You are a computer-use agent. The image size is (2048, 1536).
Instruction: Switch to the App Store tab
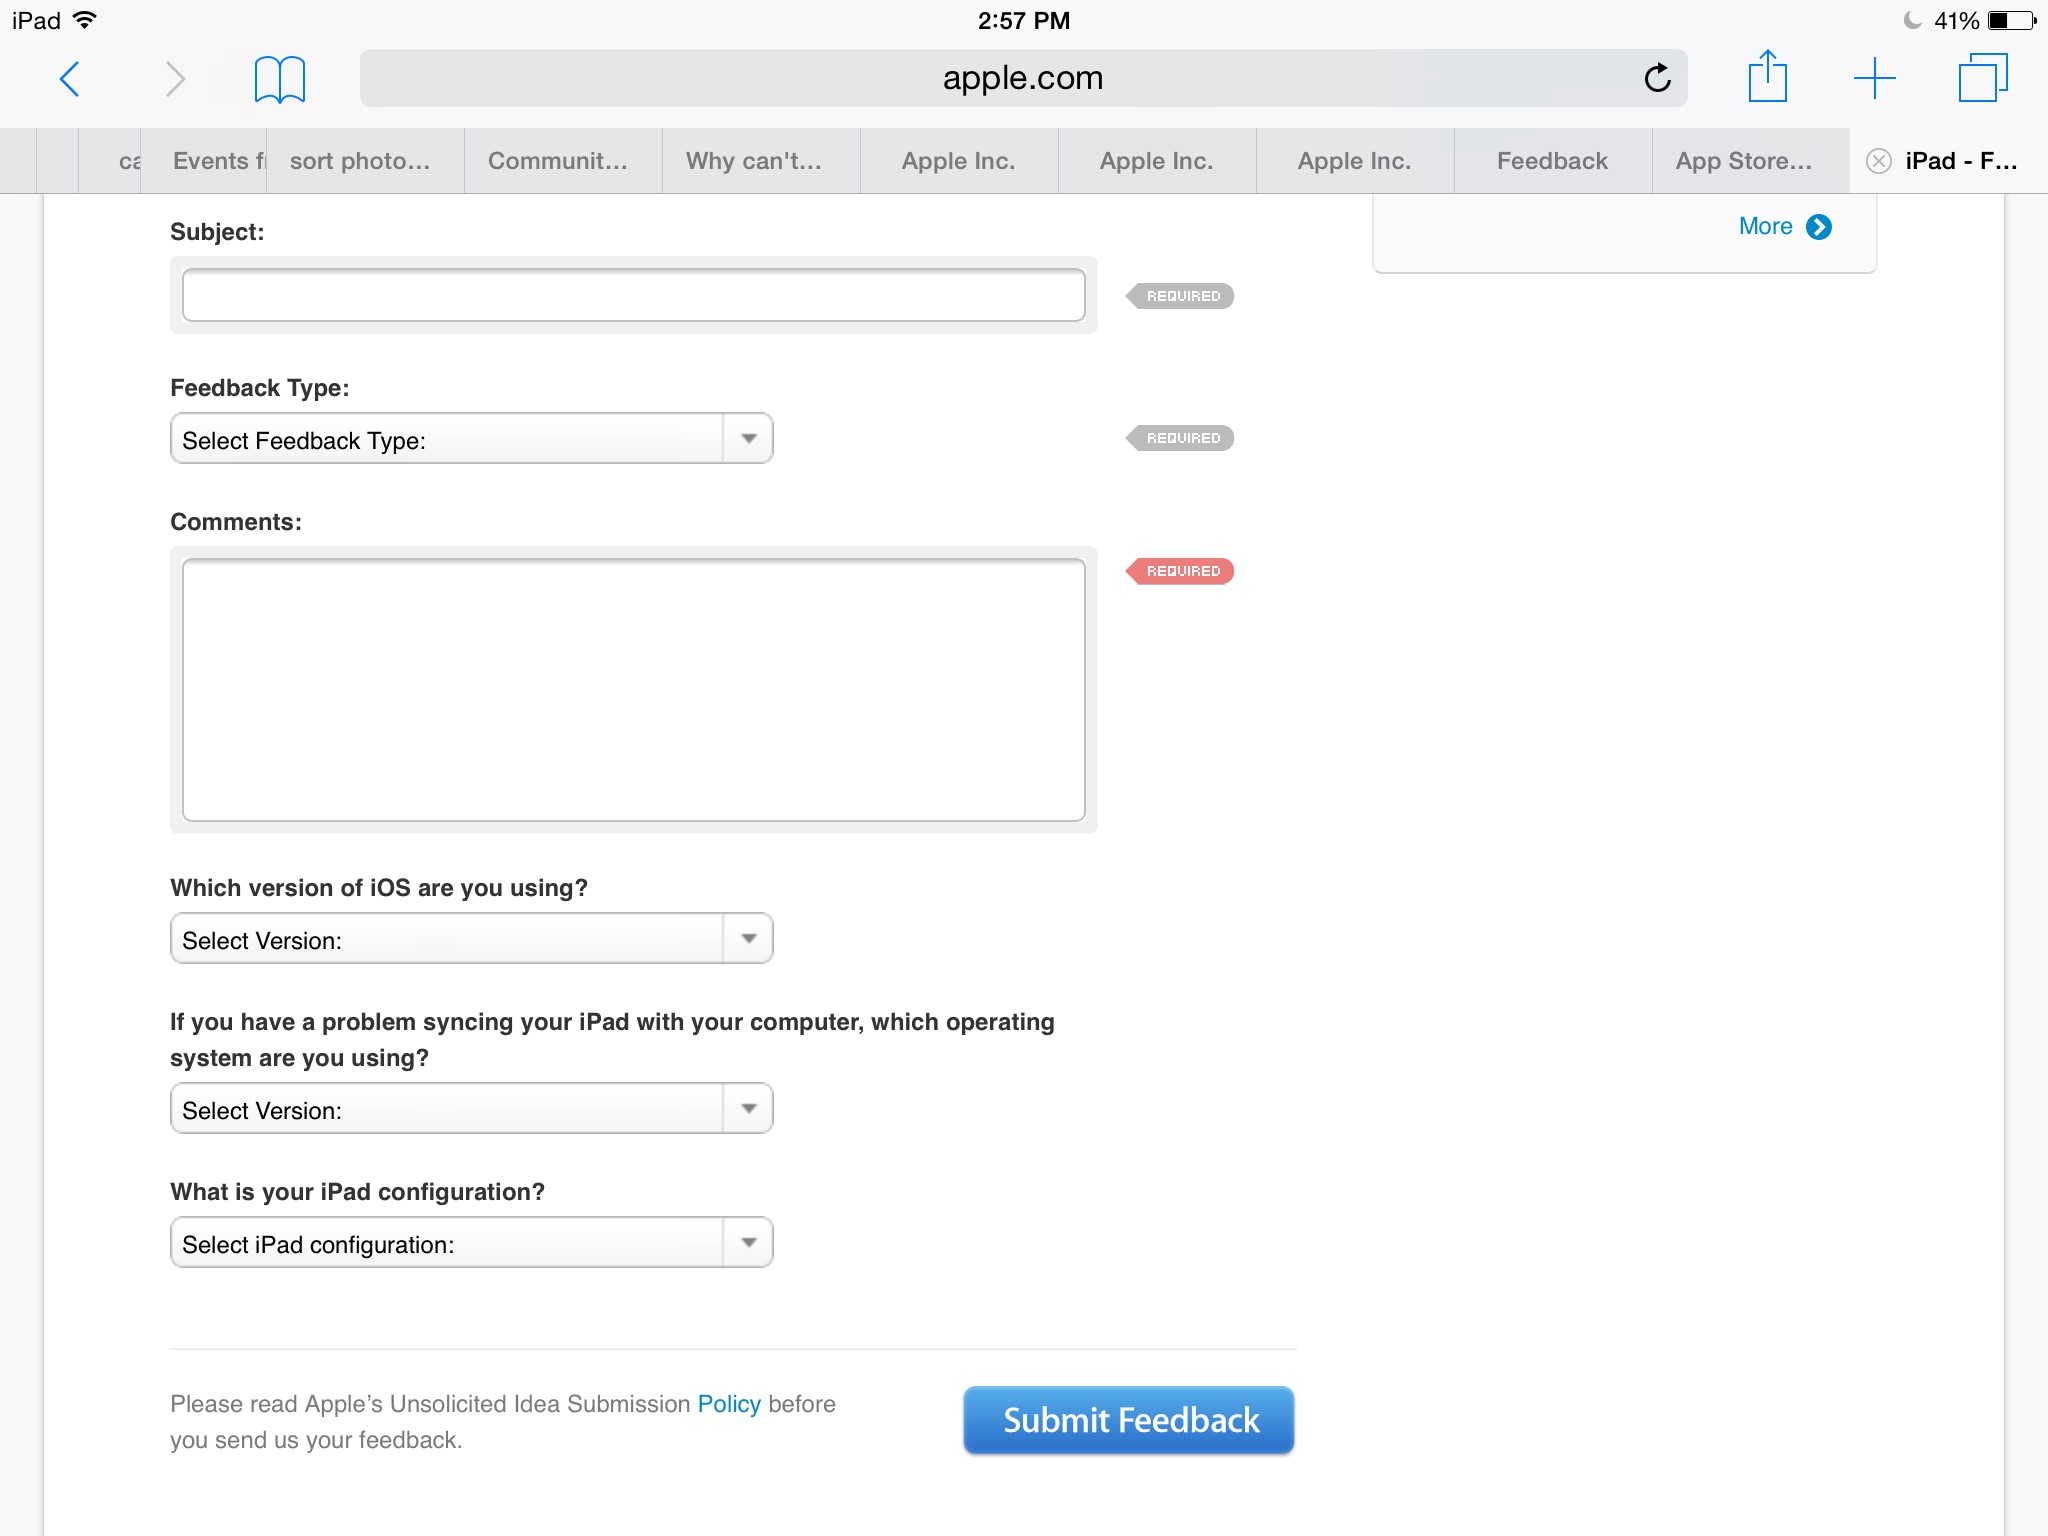[x=1743, y=161]
